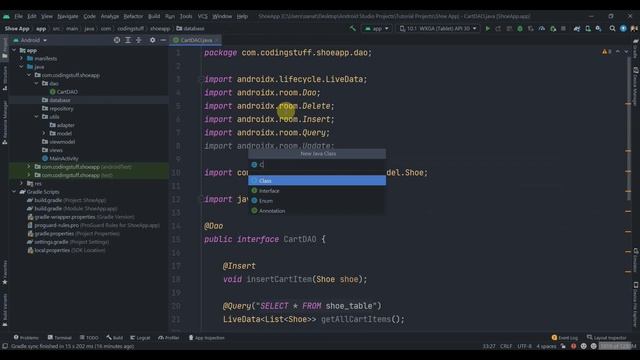Open the Tools menu

(186, 16)
